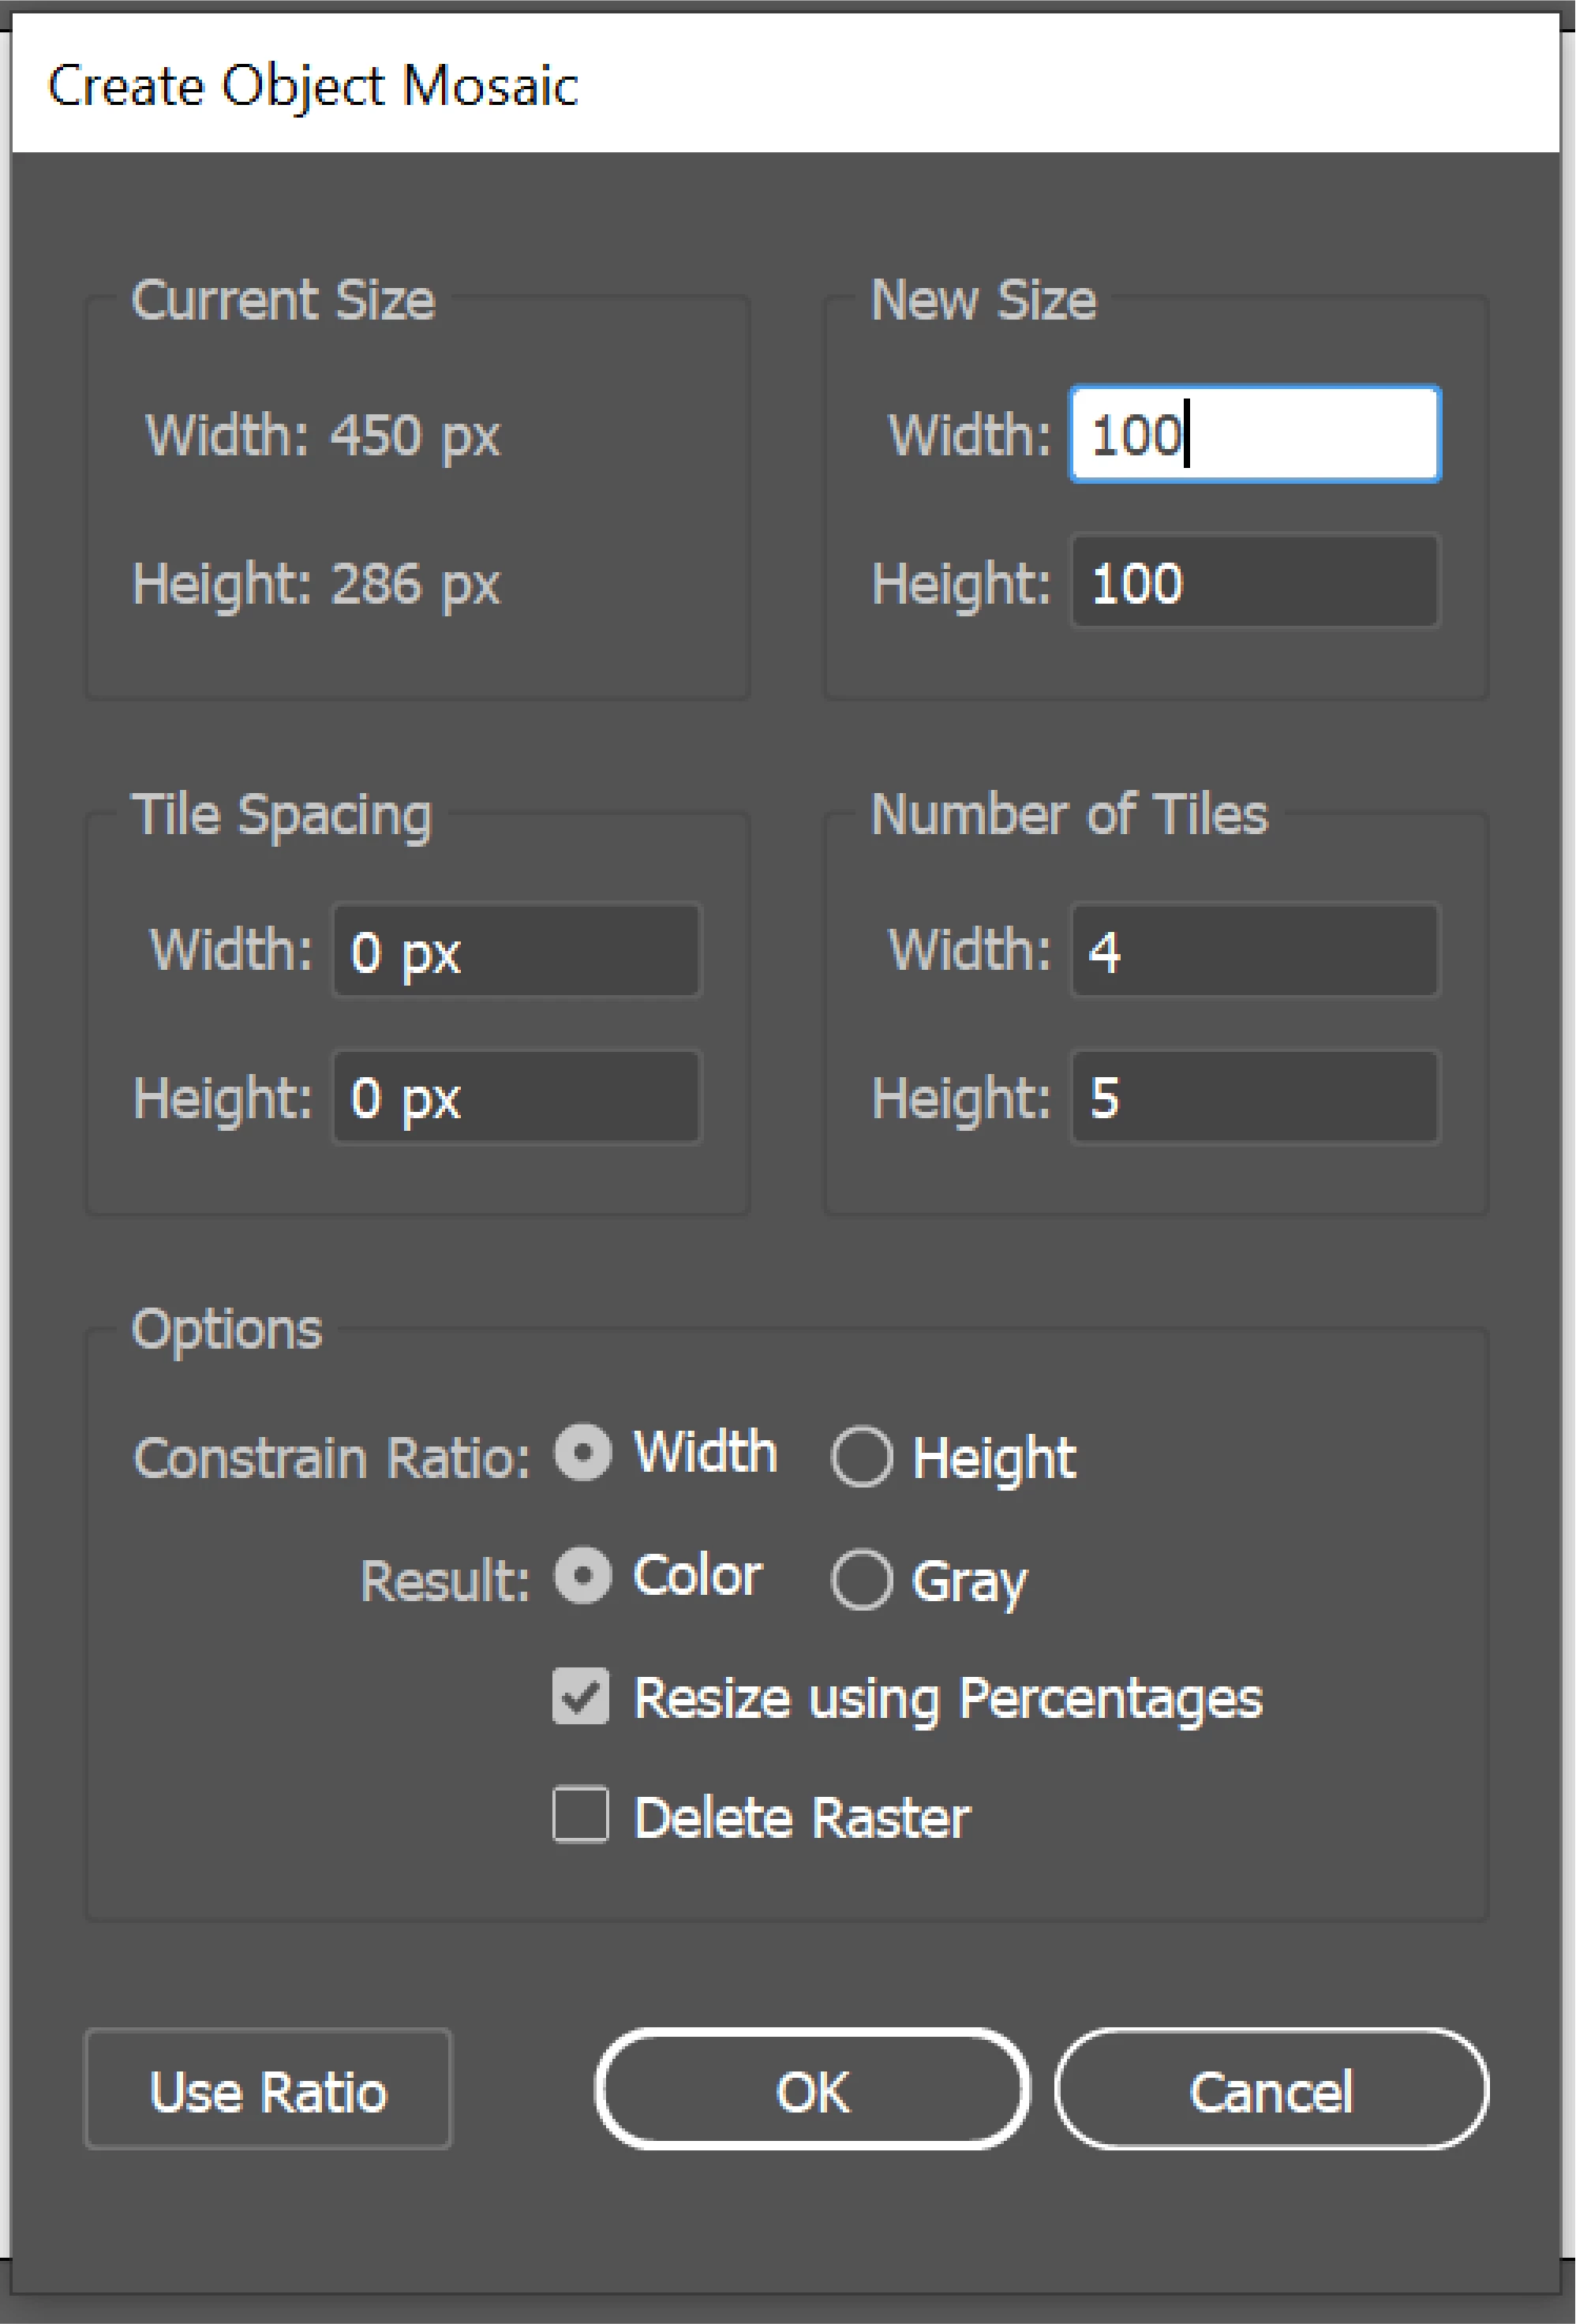Click the Delete Raster label text
This screenshot has height=2324, width=1576.
click(x=801, y=1817)
